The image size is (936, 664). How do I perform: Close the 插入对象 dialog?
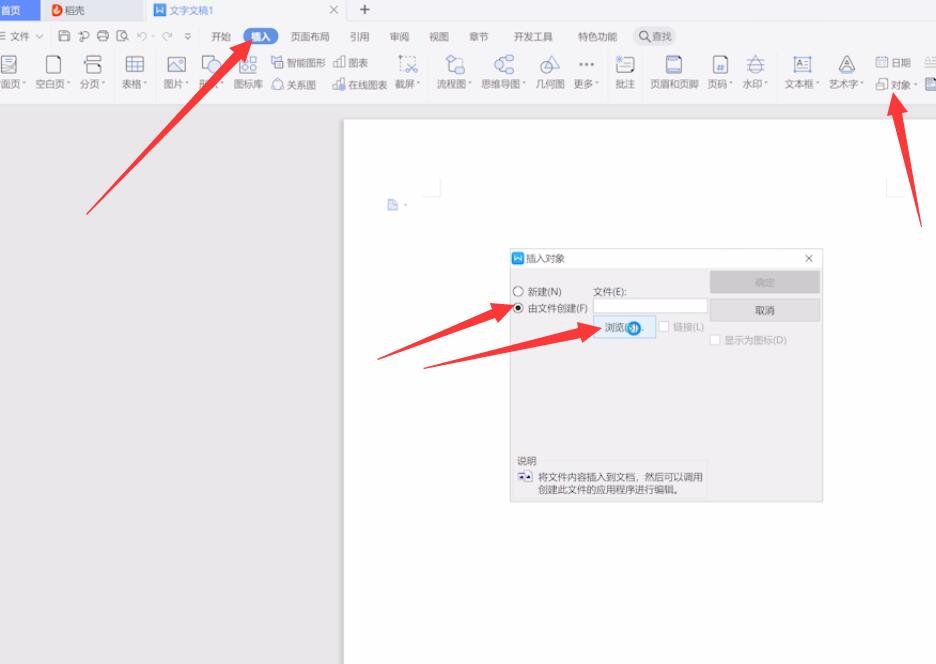809,258
